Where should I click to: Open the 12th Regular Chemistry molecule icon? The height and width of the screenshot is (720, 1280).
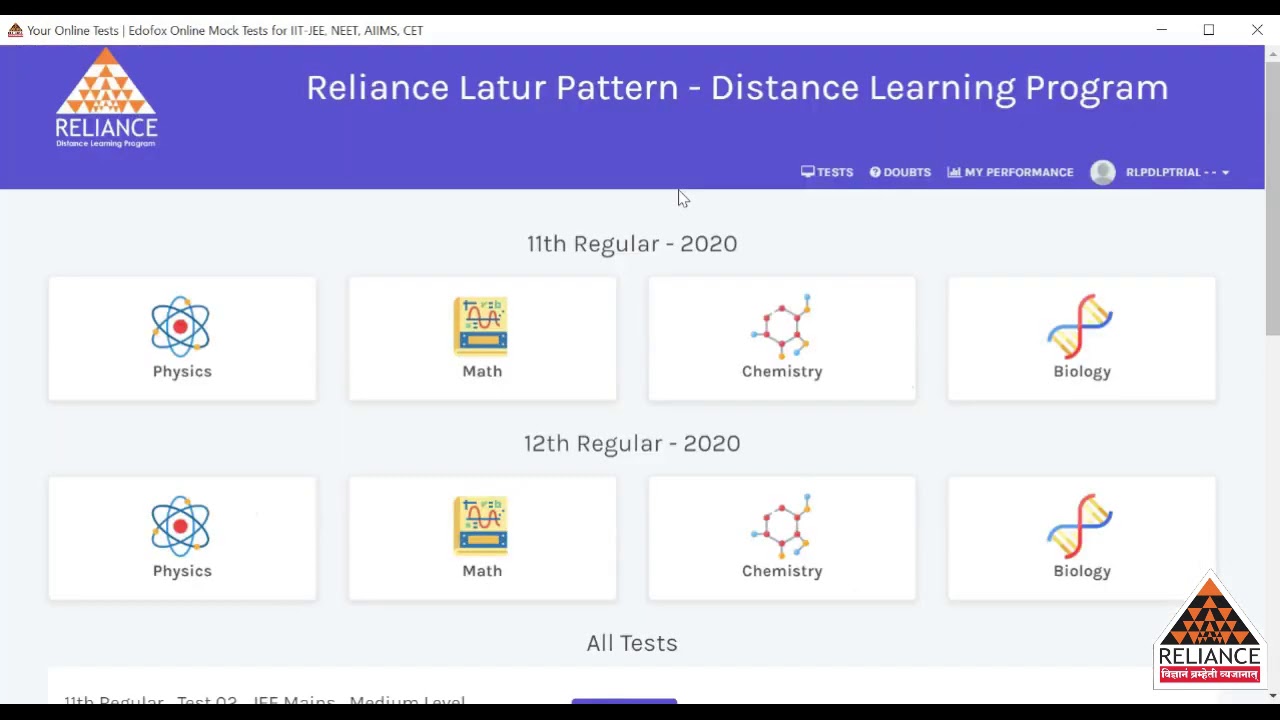coord(781,526)
